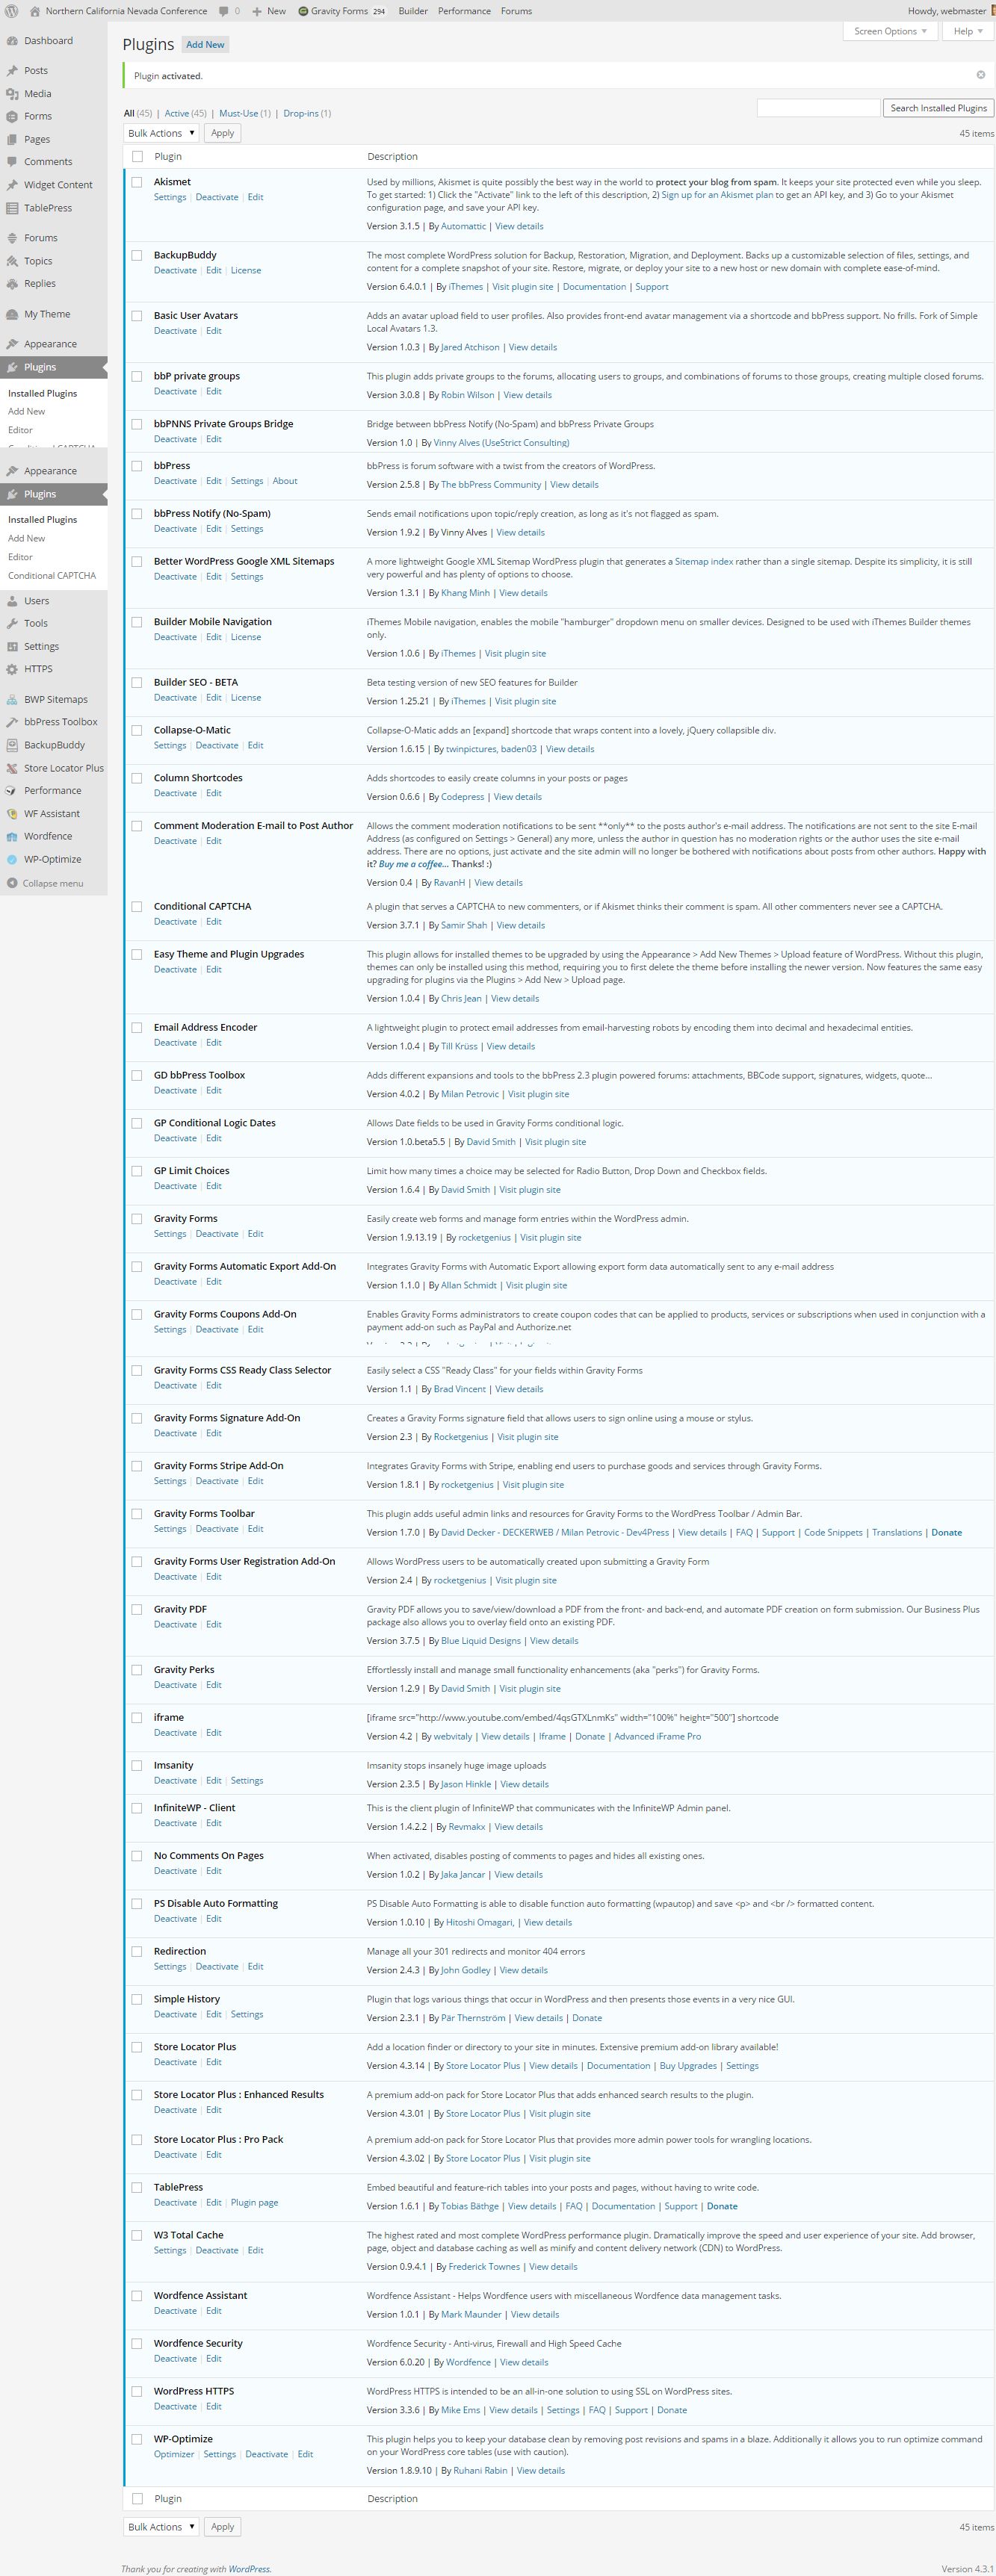Open the Optimizer link under WP-Optimize
This screenshot has width=996, height=2576.
click(174, 2454)
